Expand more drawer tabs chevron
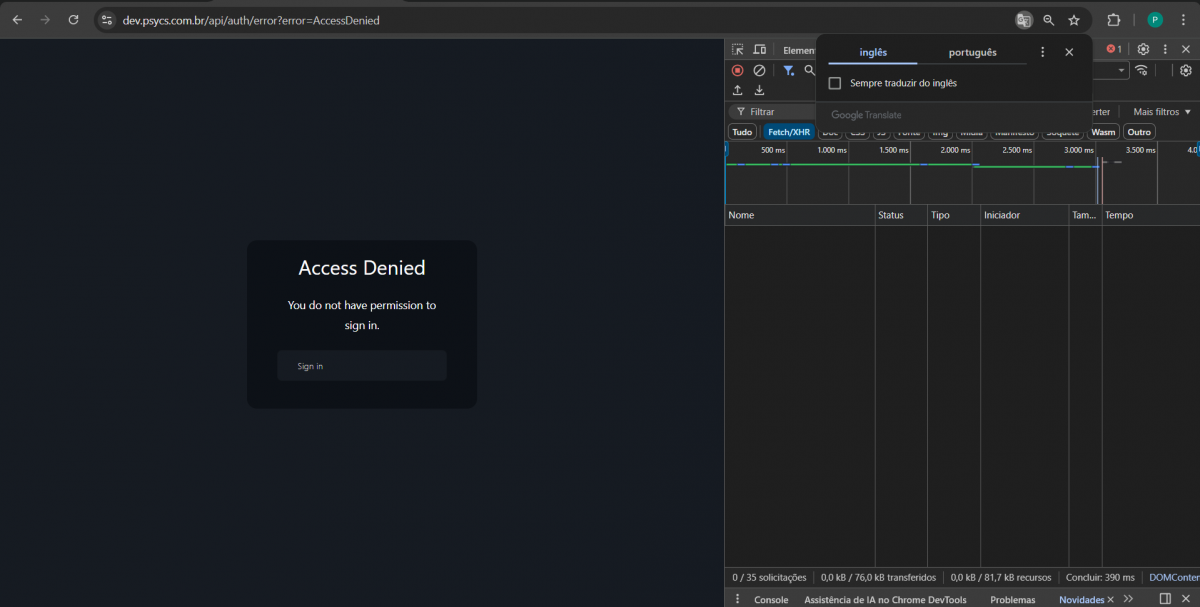 [1128, 599]
